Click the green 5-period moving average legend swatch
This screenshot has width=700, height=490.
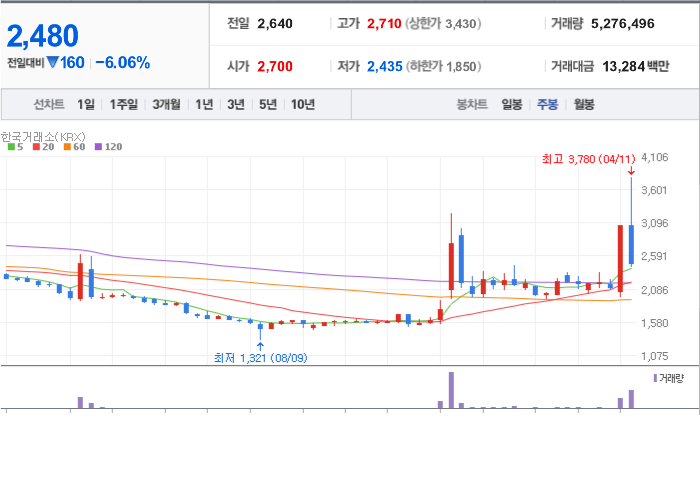click(x=11, y=147)
